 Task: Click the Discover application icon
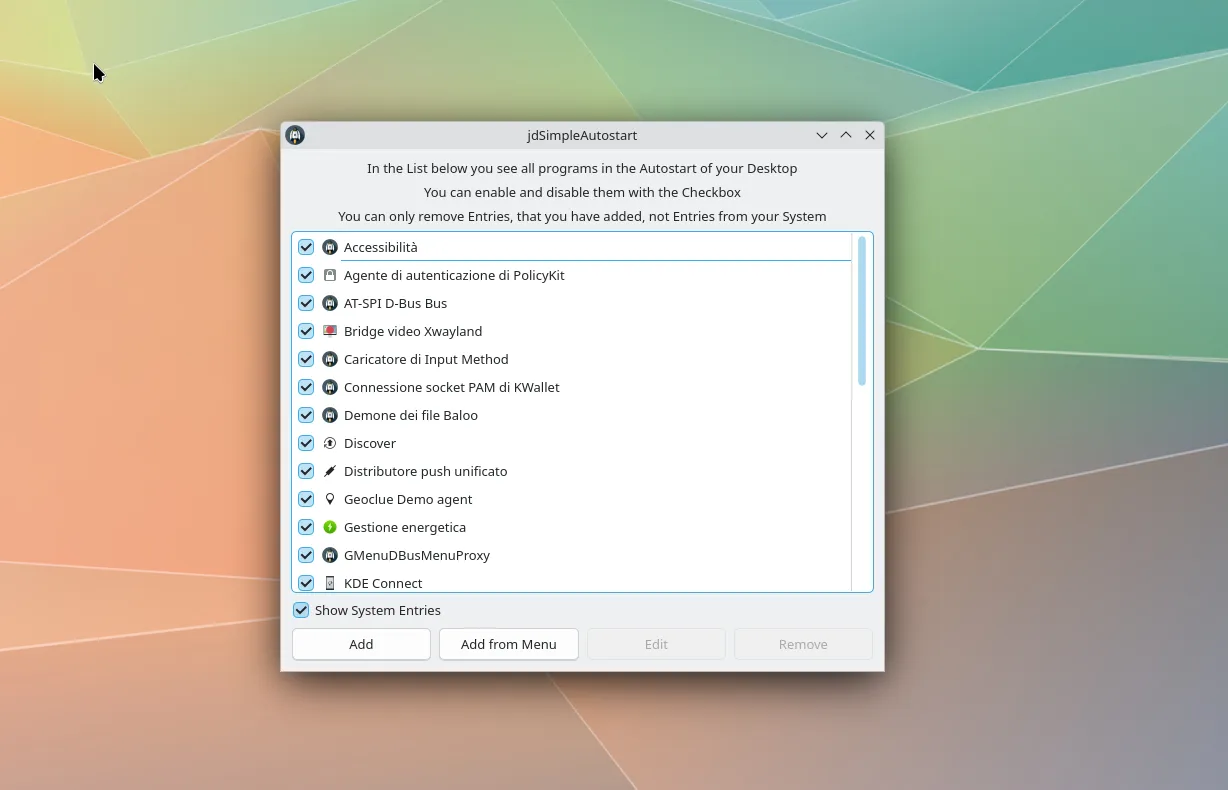[x=330, y=443]
